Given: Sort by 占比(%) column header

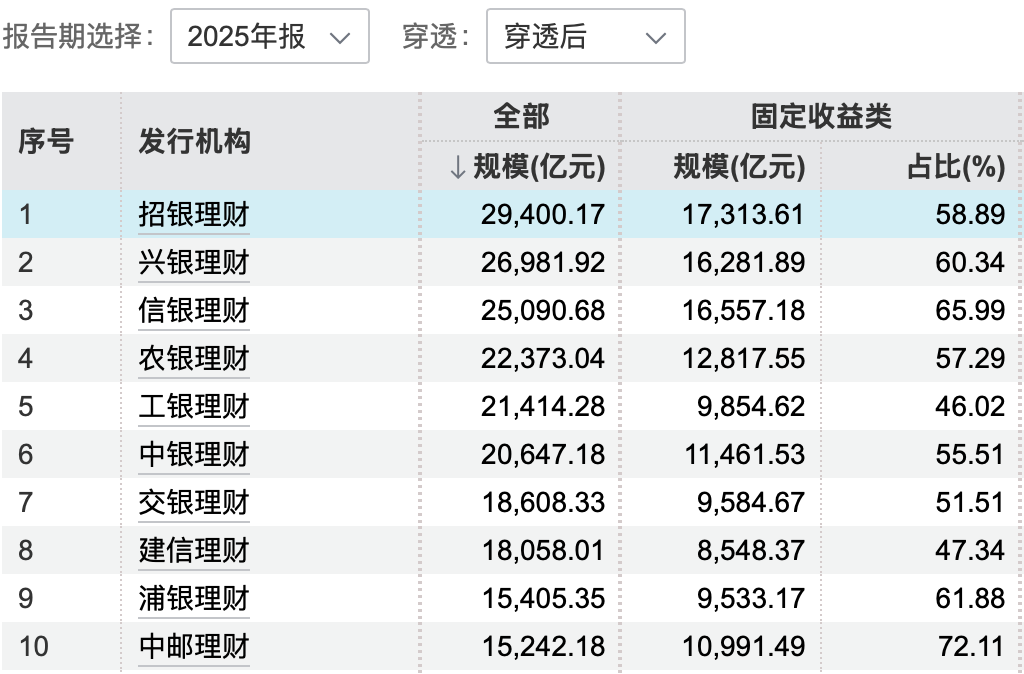Looking at the screenshot, I should pyautogui.click(x=956, y=167).
